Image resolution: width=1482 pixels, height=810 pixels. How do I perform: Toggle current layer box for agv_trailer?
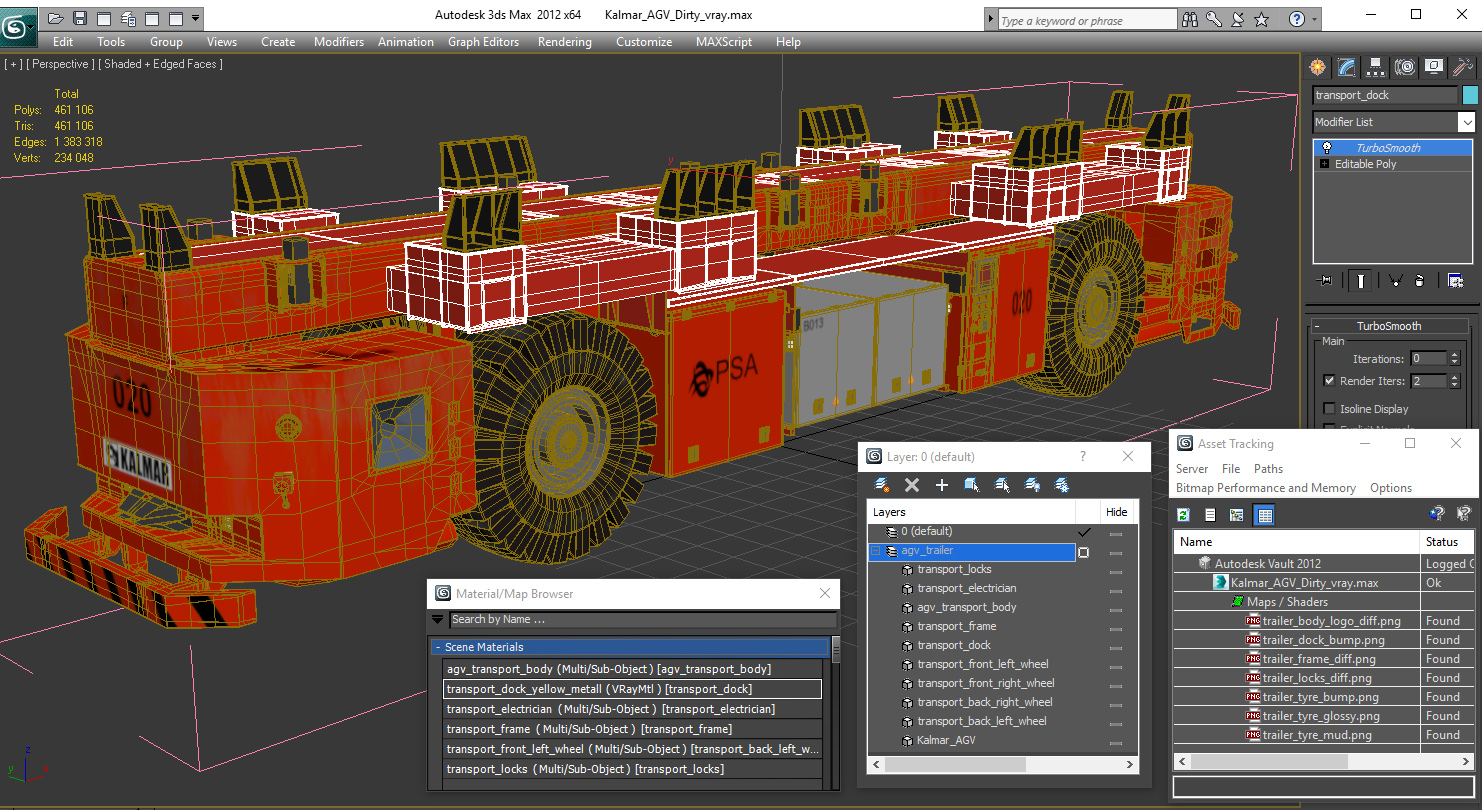pyautogui.click(x=1084, y=551)
